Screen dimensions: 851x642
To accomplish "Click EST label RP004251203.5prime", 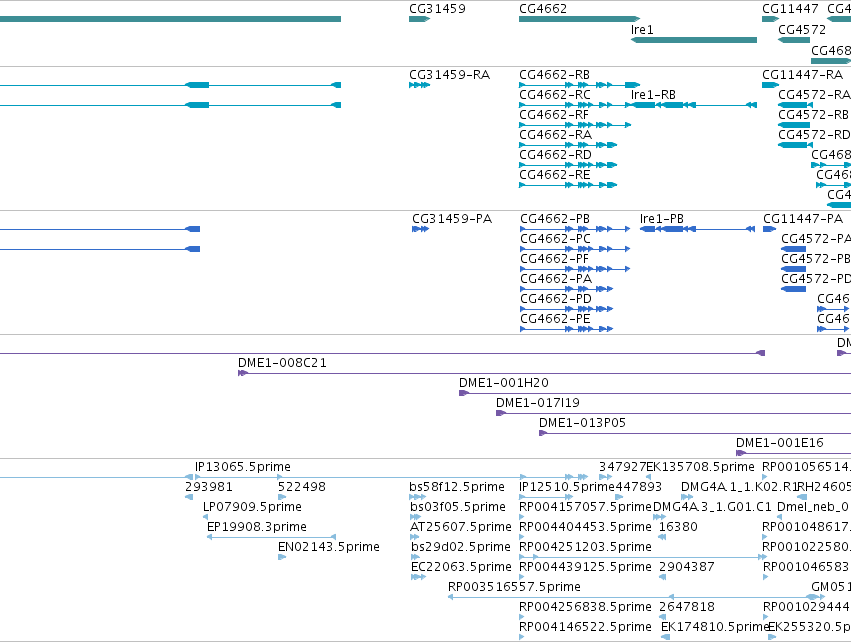I will (x=585, y=548).
